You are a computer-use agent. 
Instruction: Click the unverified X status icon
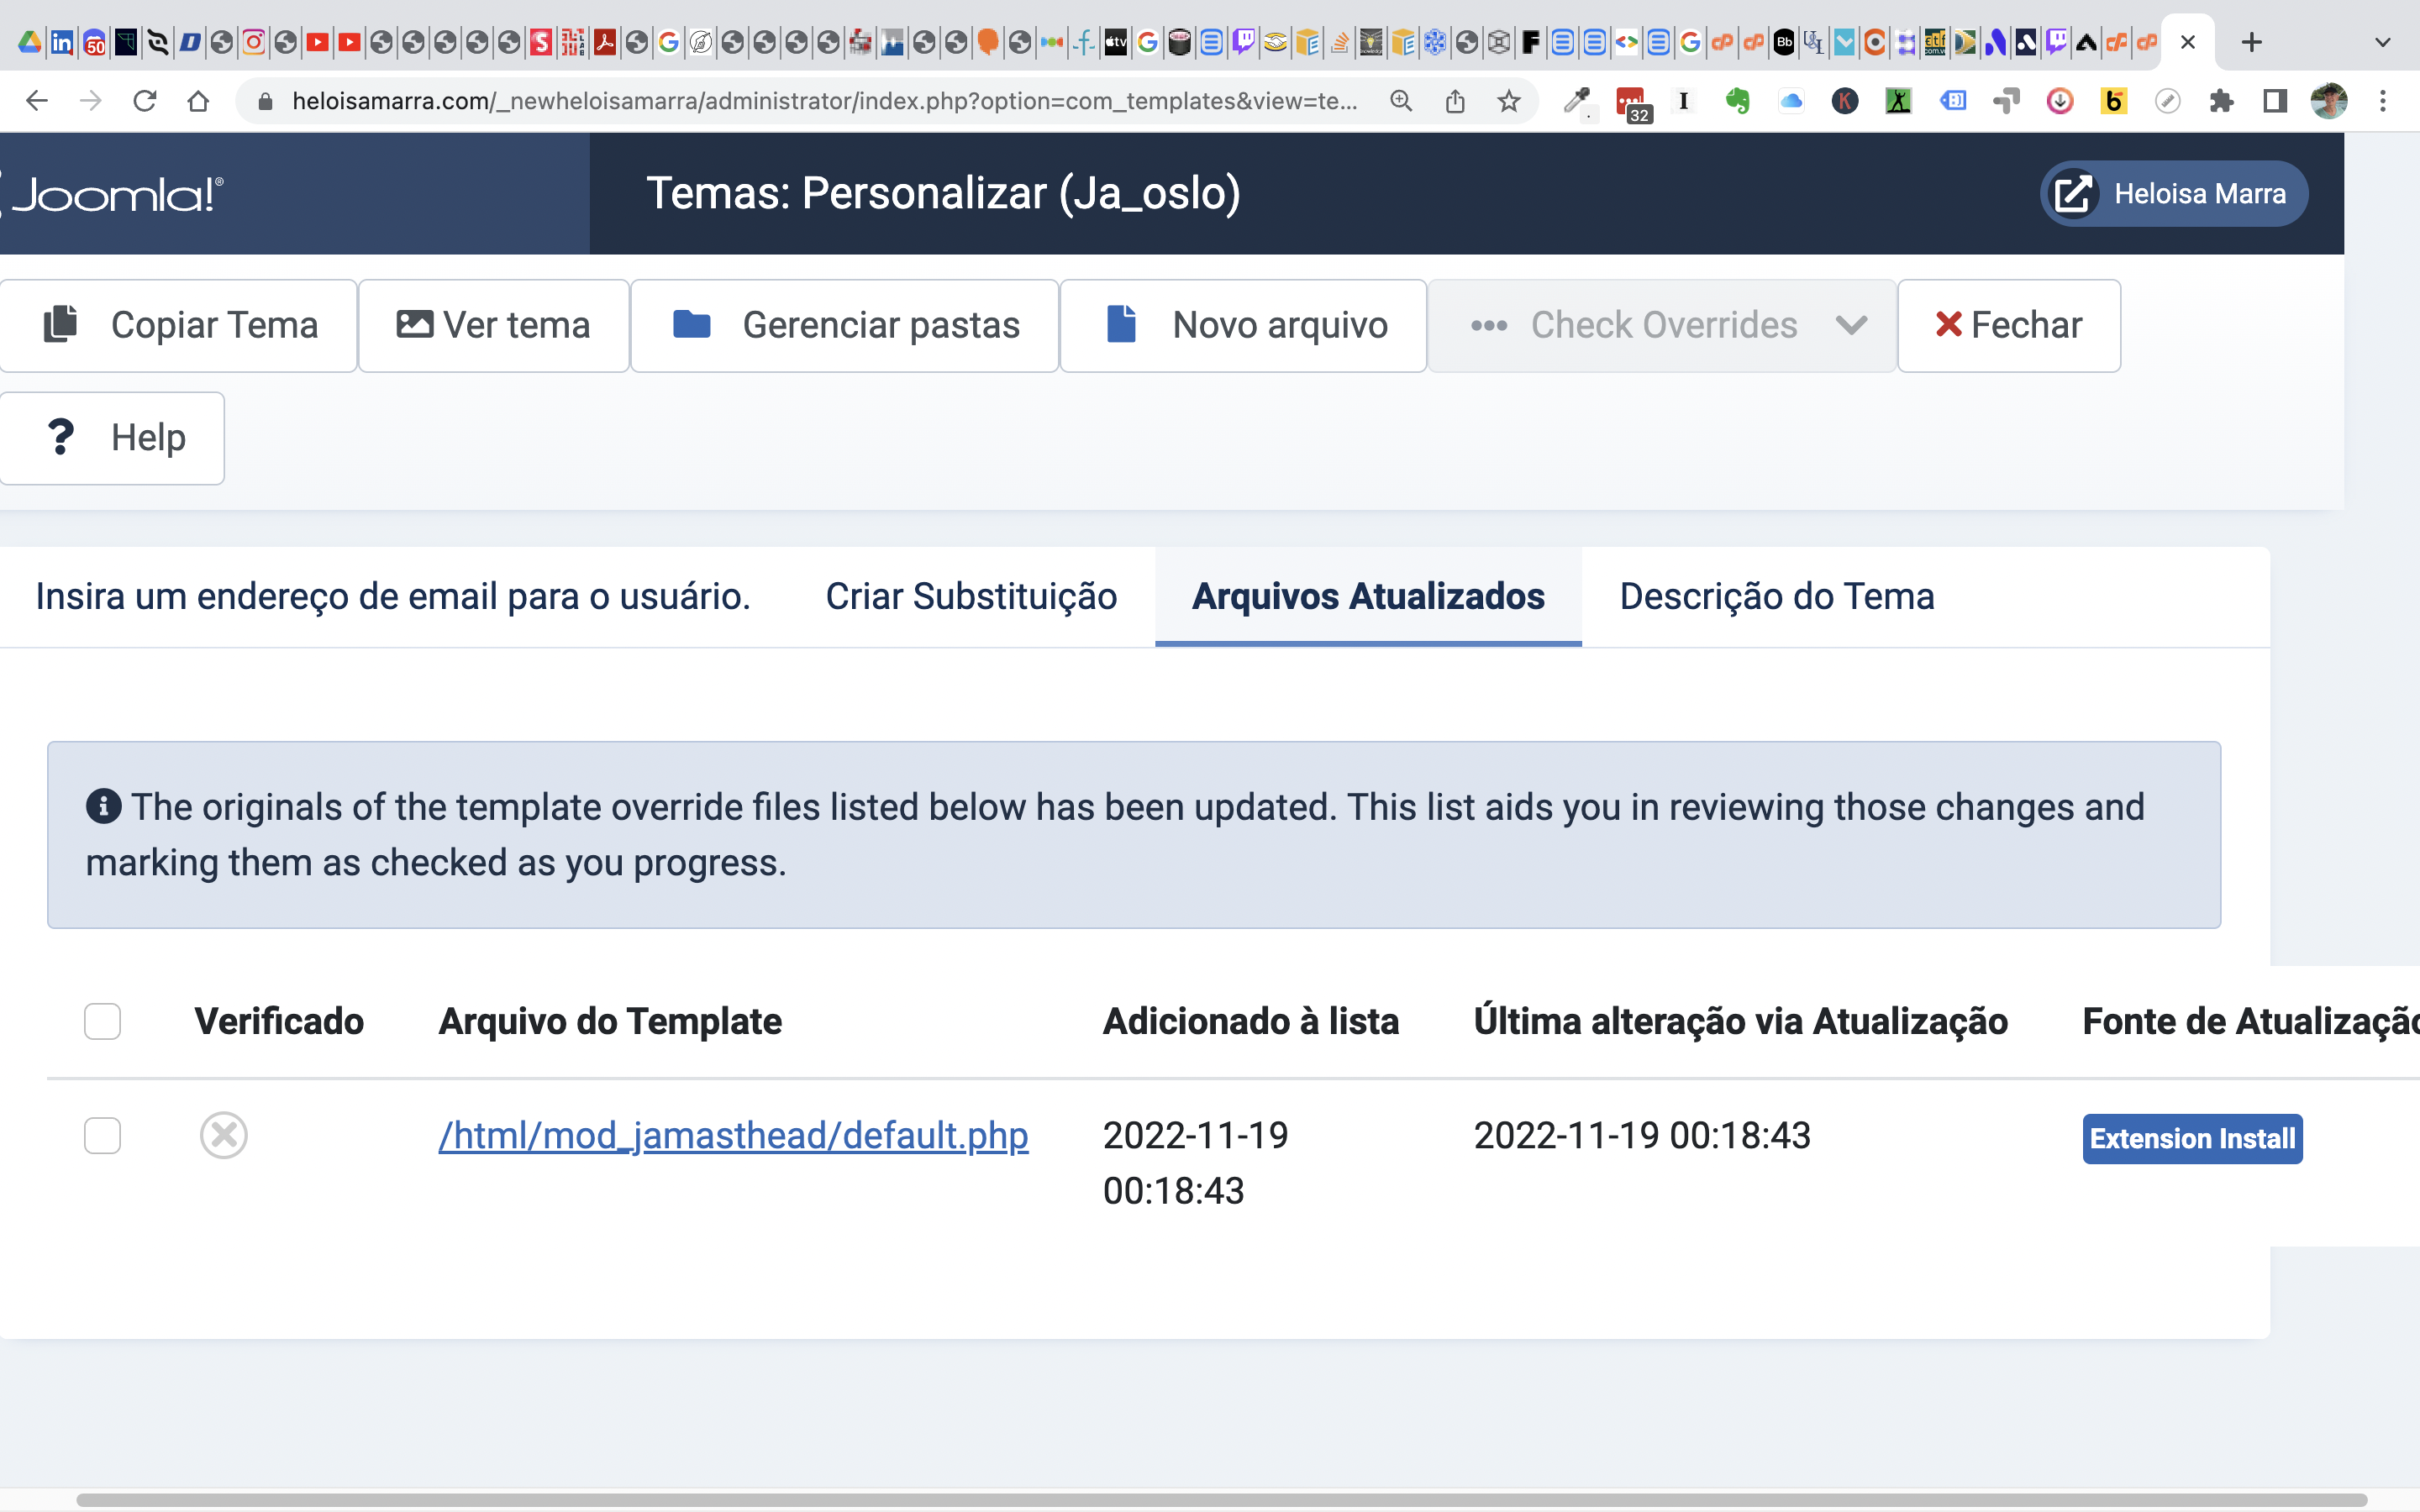pos(223,1135)
